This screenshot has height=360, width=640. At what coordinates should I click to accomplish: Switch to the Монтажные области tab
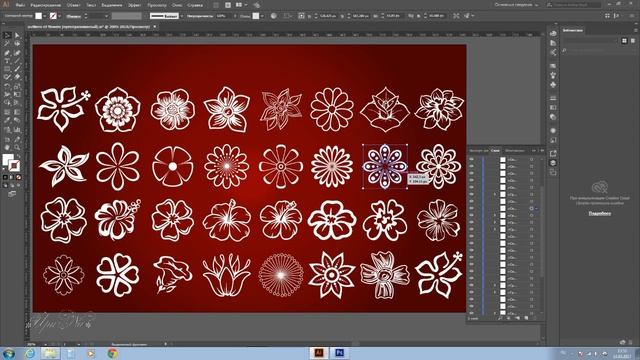tap(515, 151)
